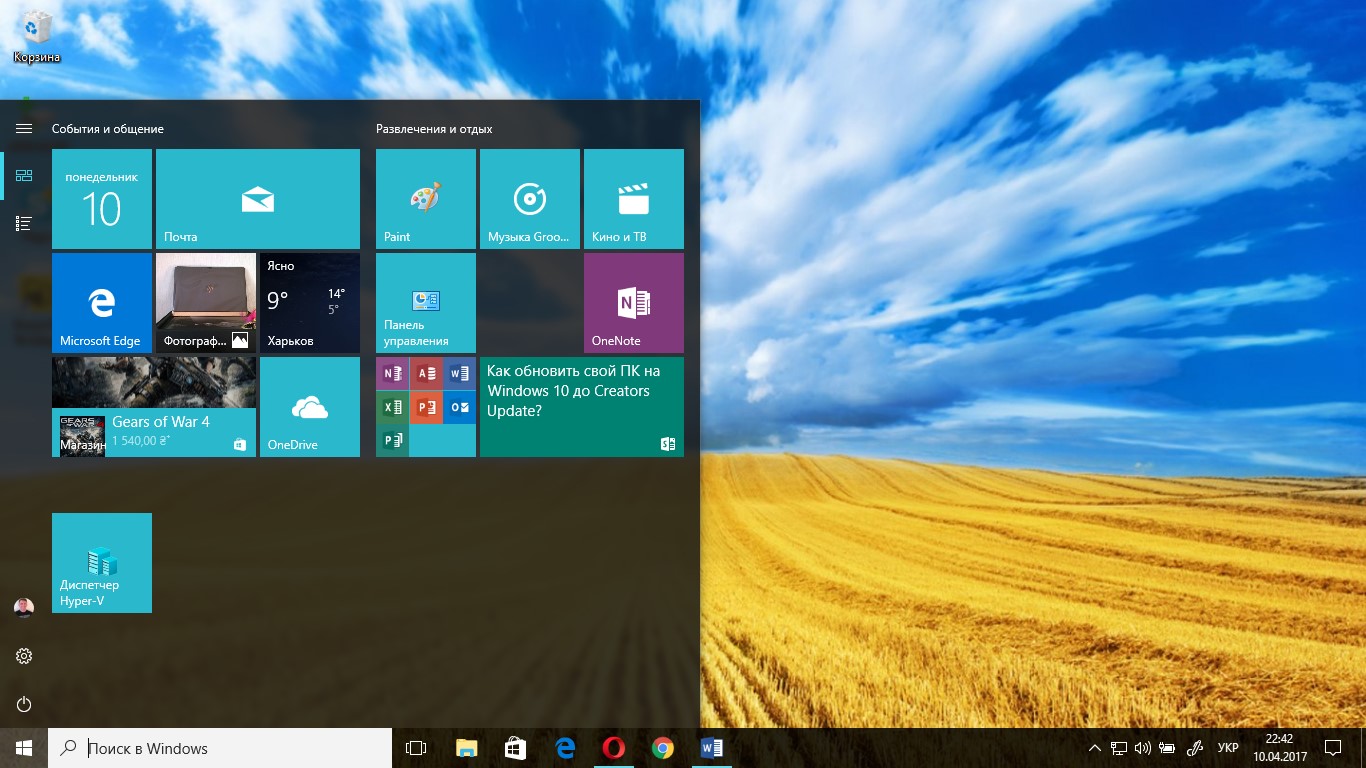This screenshot has height=768, width=1366.
Task: Change input language via УКР indicator
Action: 1228,748
